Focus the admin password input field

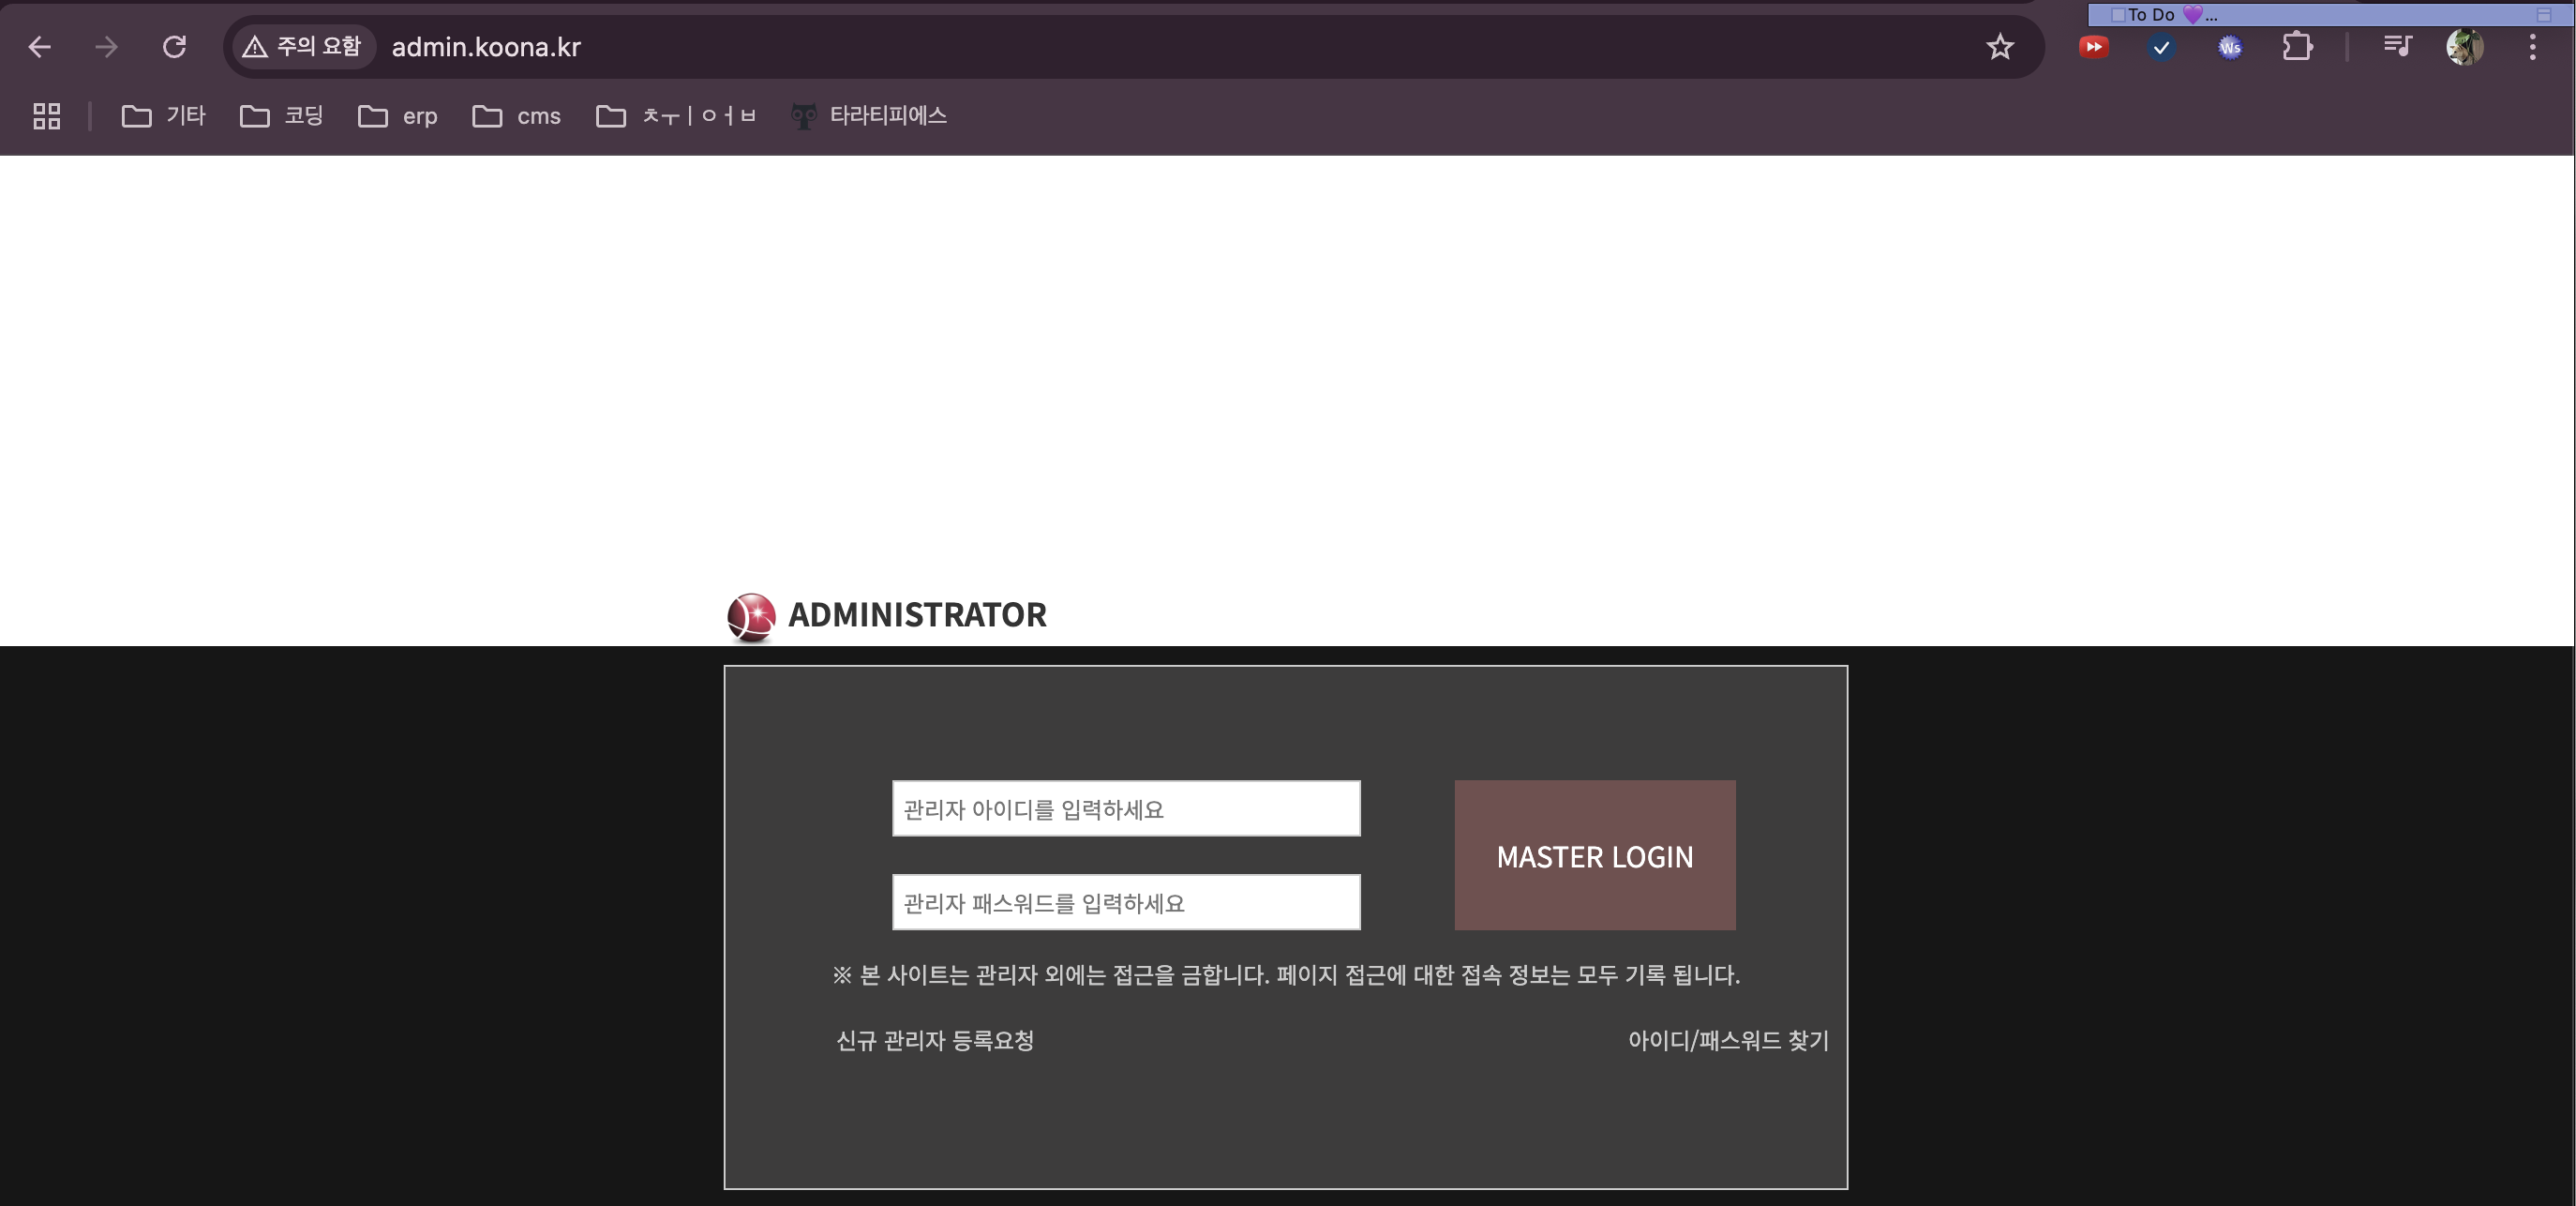[1125, 902]
